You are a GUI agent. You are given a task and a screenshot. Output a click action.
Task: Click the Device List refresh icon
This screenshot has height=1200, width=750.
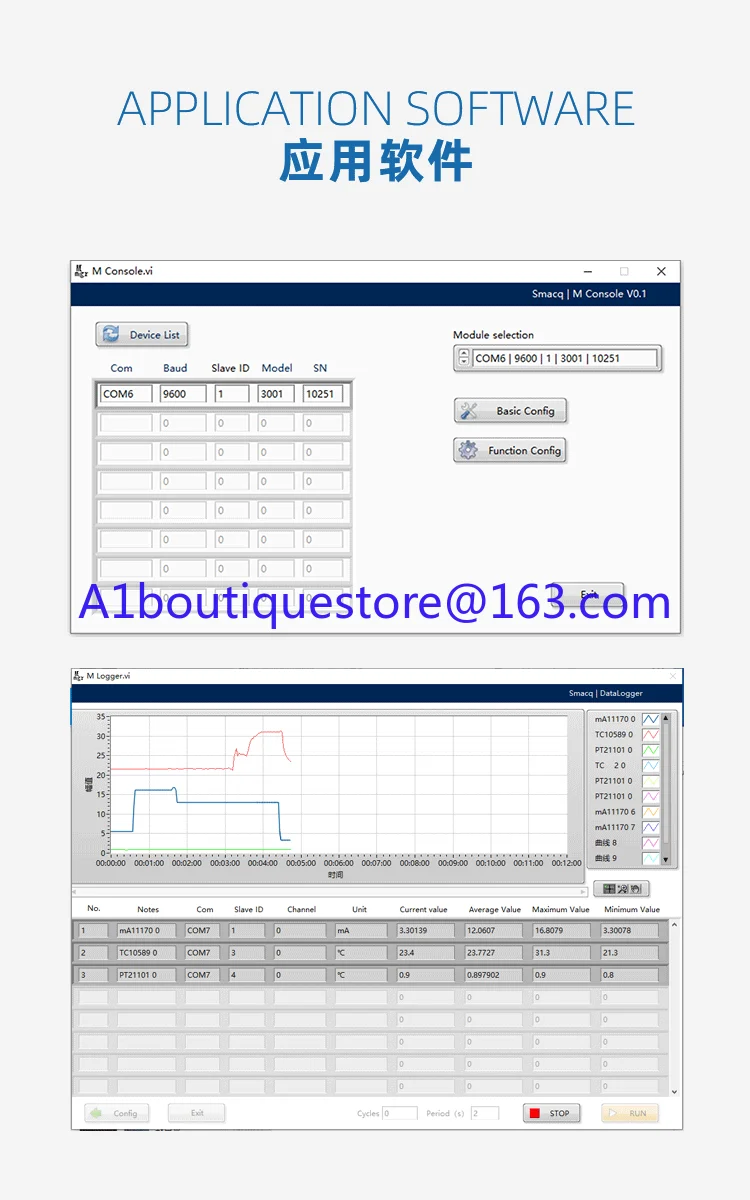coord(111,334)
